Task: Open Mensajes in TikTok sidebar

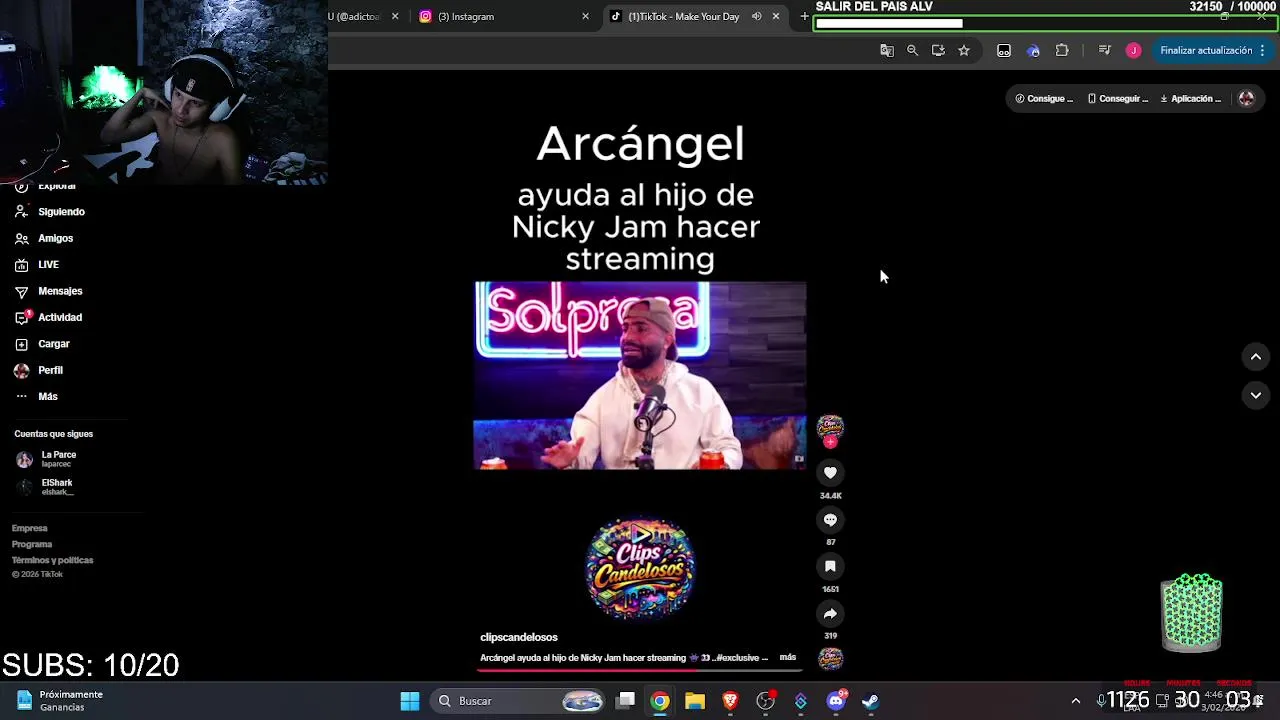Action: tap(48, 291)
